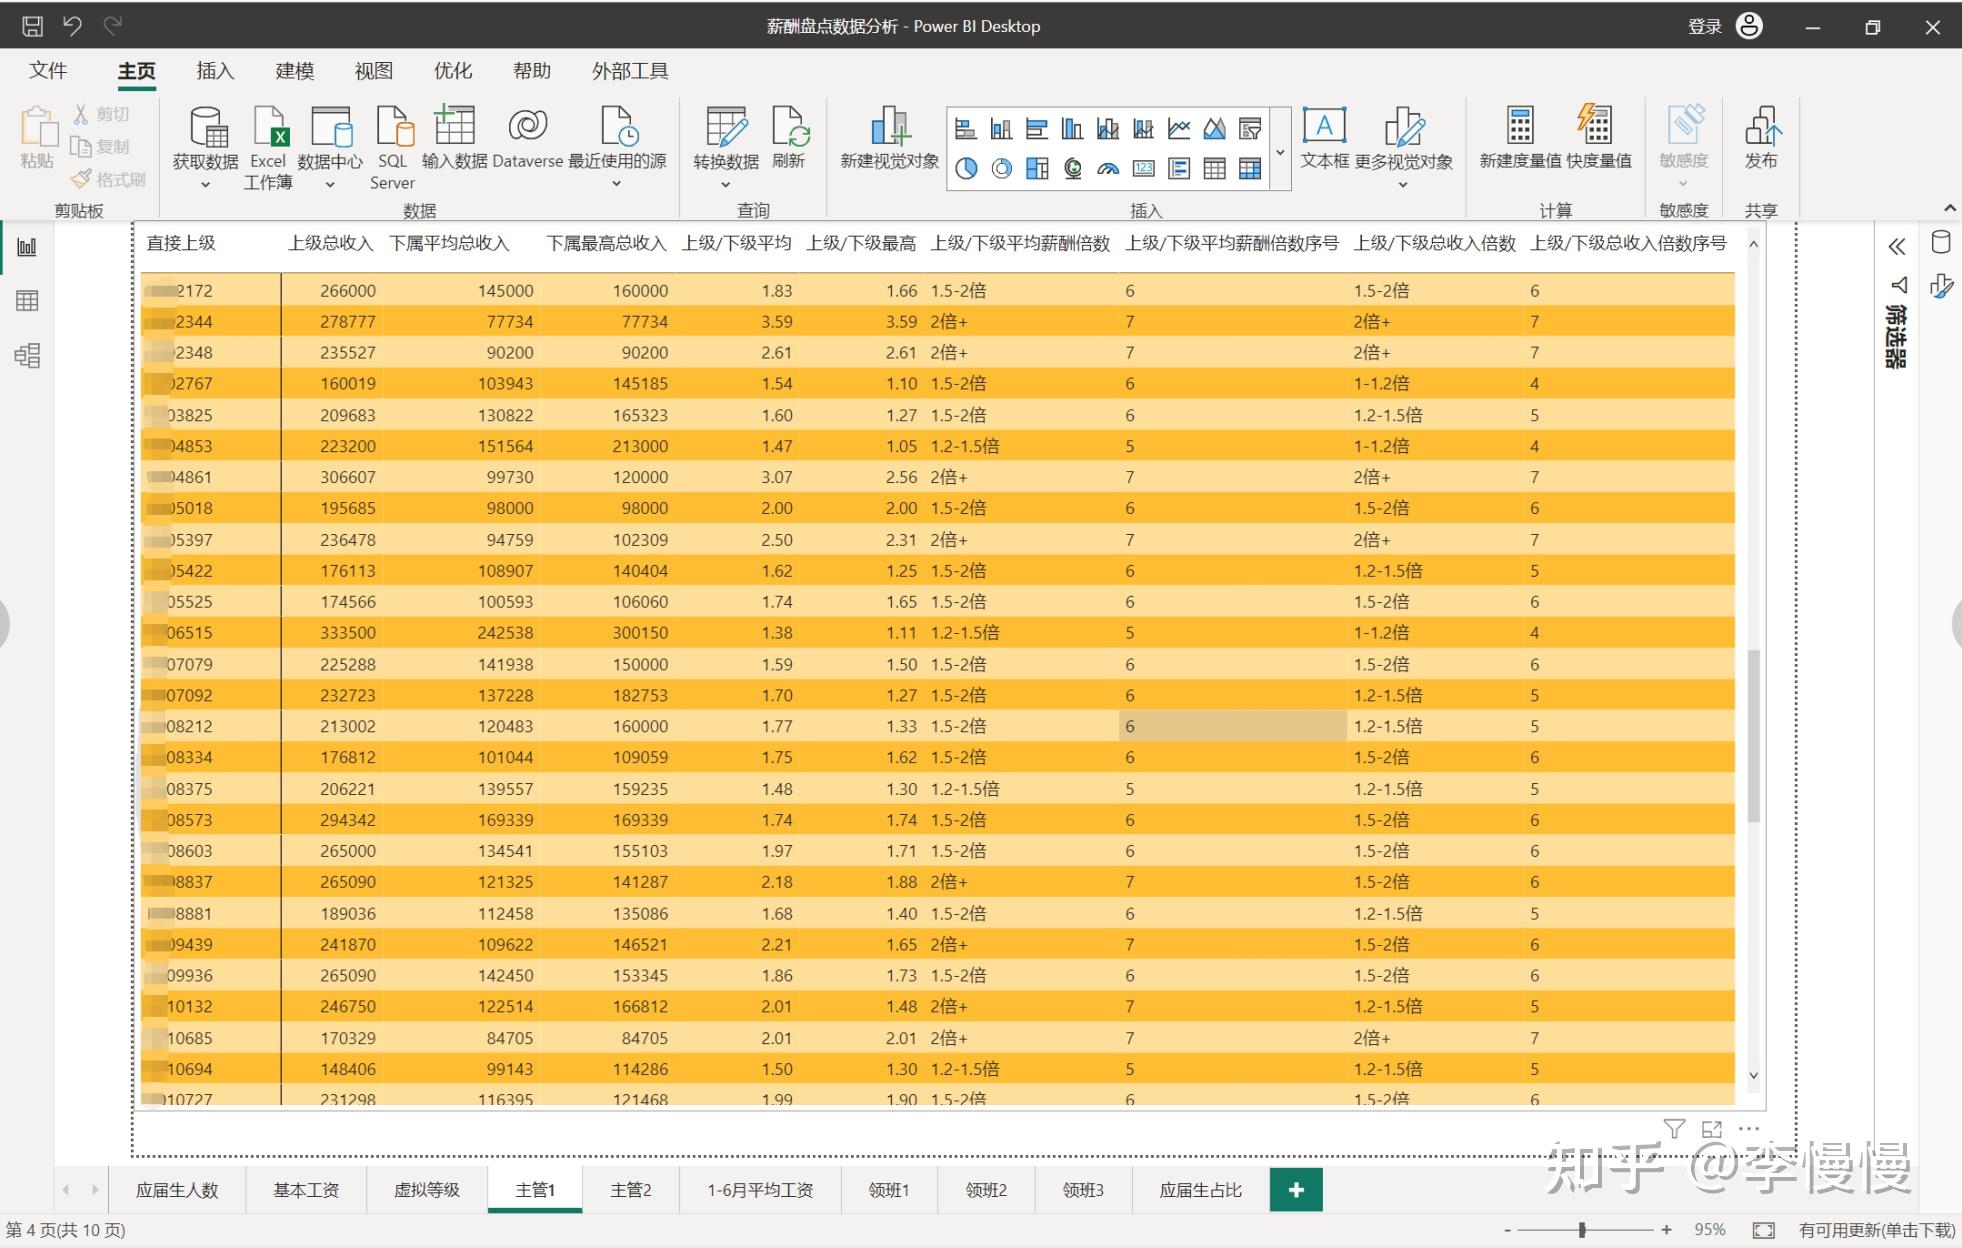Click the zoom slider near 95%
Image resolution: width=1962 pixels, height=1248 pixels.
(1583, 1230)
